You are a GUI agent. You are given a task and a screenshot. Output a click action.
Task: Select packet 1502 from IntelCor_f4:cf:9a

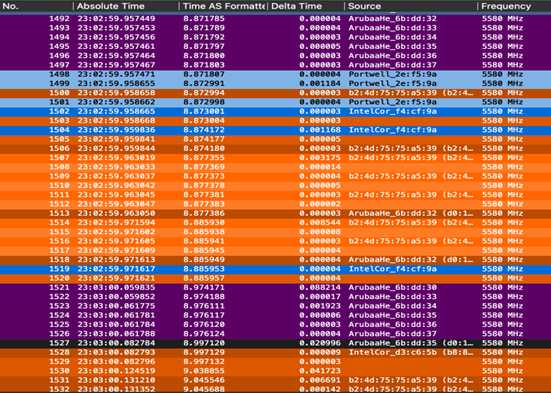pos(276,111)
